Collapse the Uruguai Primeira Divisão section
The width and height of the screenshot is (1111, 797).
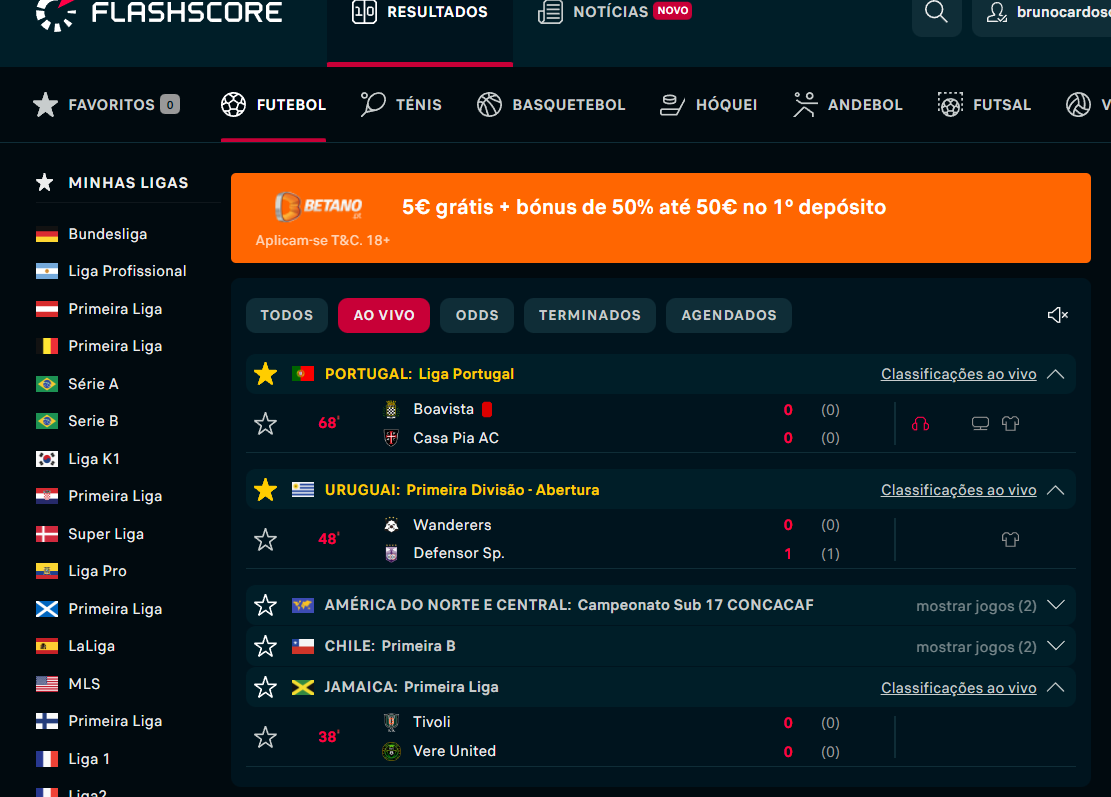[1056, 490]
